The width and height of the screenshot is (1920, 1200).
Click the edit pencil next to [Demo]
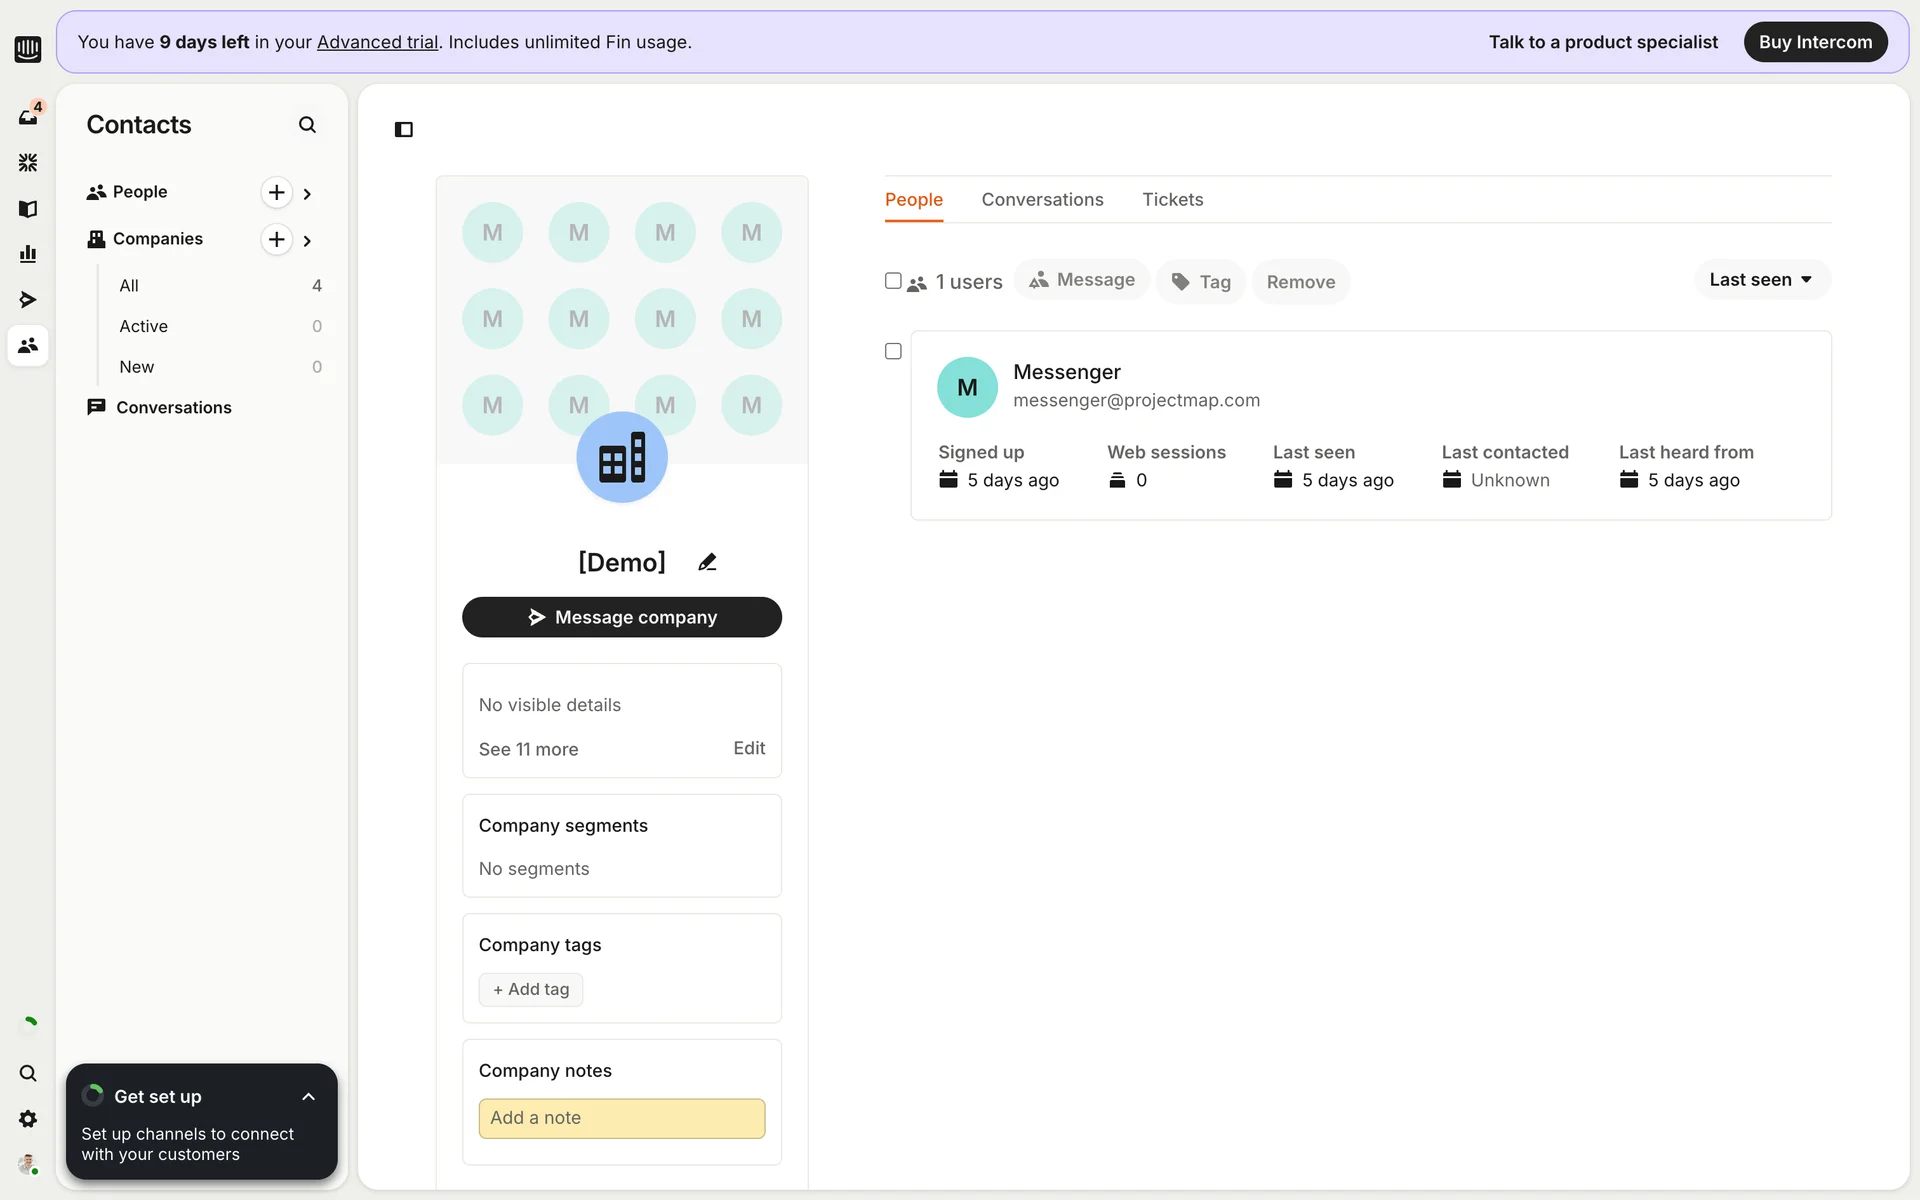pyautogui.click(x=707, y=562)
